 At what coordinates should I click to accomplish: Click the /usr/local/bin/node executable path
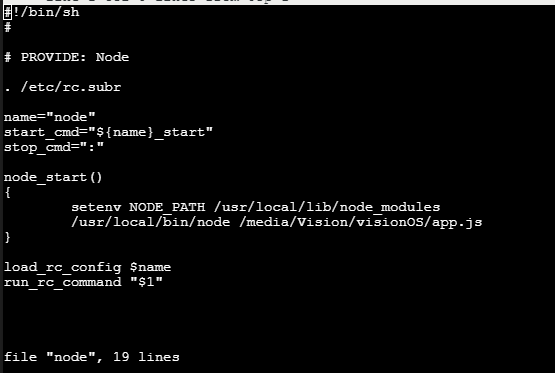(150, 222)
